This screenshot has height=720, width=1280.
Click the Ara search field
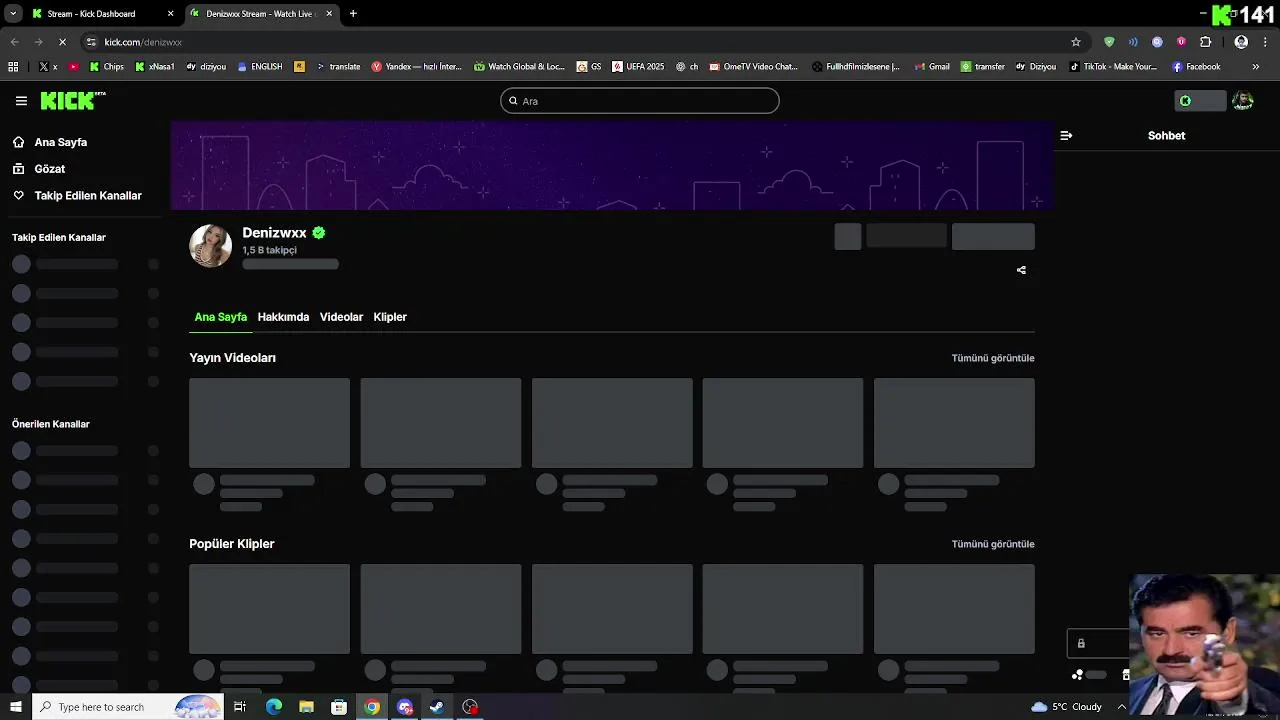click(x=640, y=101)
